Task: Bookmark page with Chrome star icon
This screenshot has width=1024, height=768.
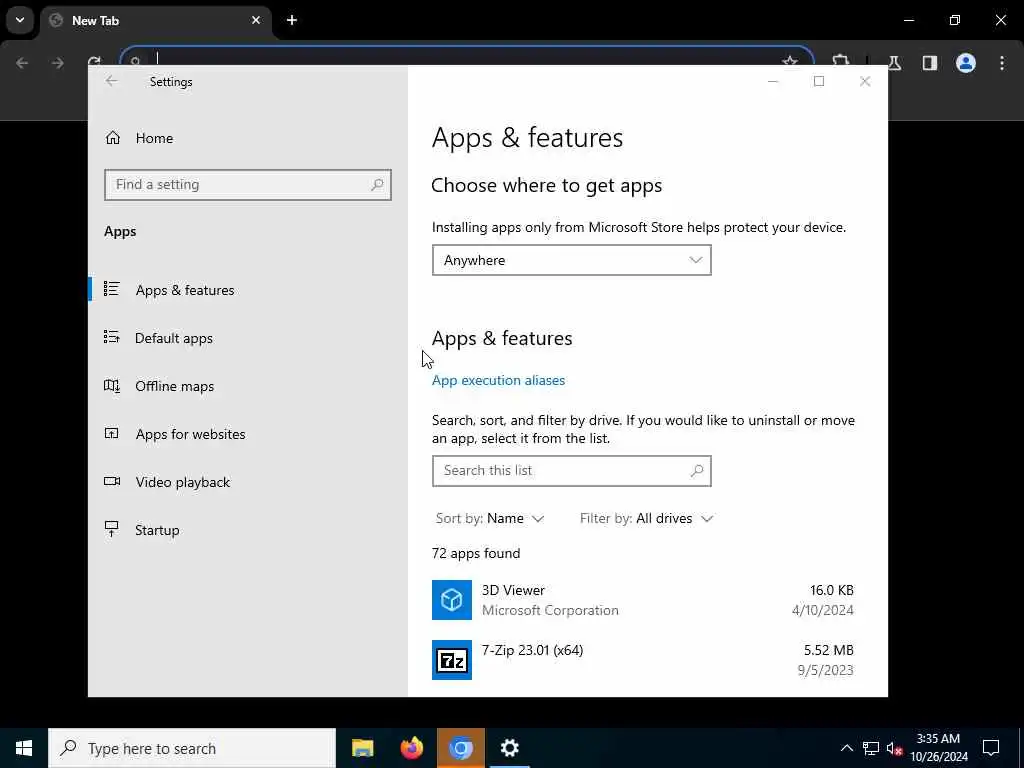Action: pyautogui.click(x=790, y=63)
